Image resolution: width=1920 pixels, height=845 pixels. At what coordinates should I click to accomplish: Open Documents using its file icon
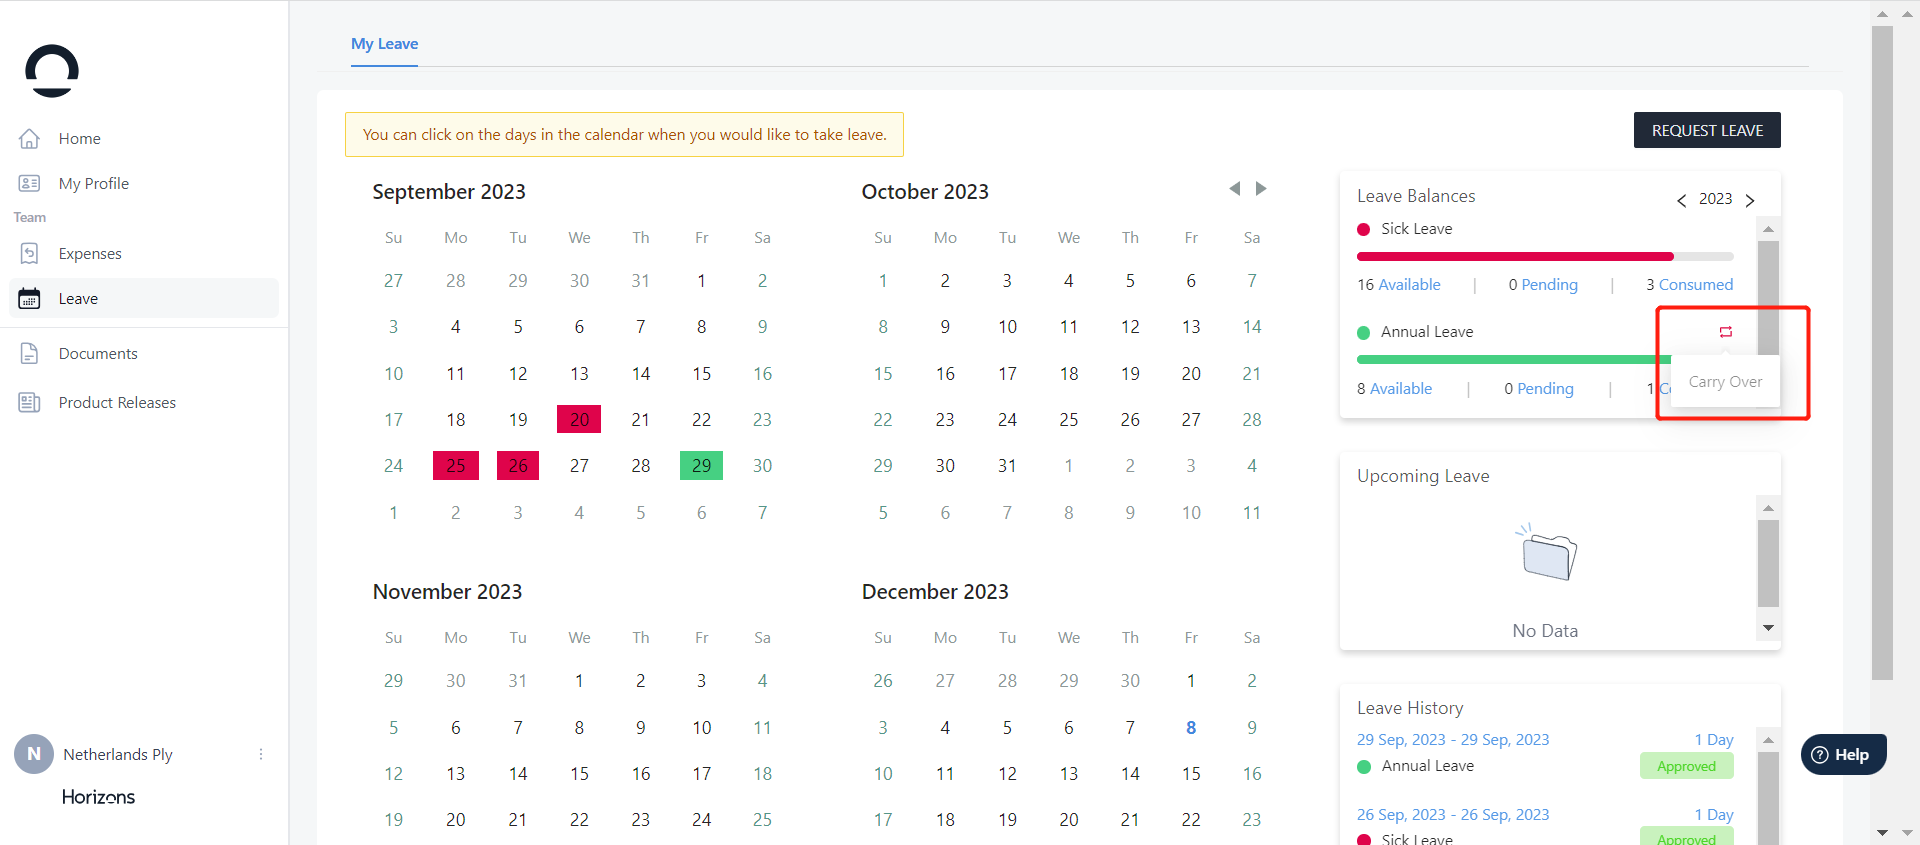30,354
